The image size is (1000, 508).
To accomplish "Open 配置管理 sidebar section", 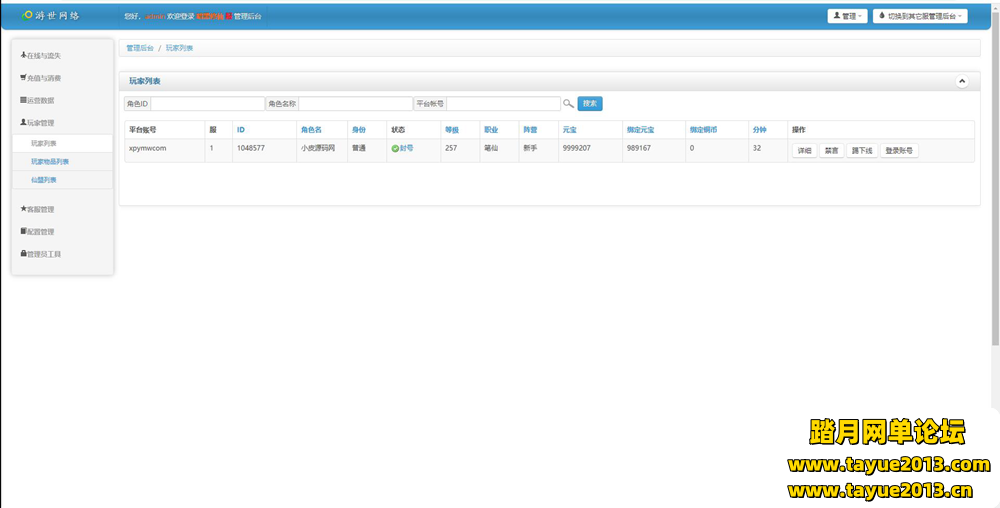I will coord(40,231).
